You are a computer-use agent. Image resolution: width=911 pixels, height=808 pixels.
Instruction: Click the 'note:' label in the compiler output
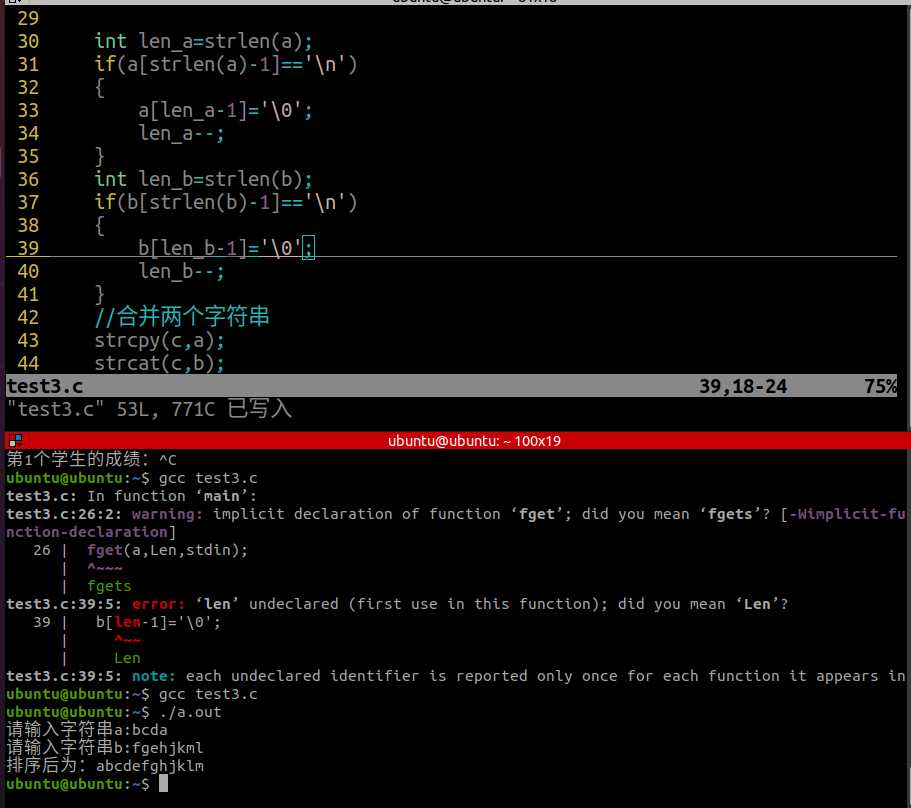153,676
